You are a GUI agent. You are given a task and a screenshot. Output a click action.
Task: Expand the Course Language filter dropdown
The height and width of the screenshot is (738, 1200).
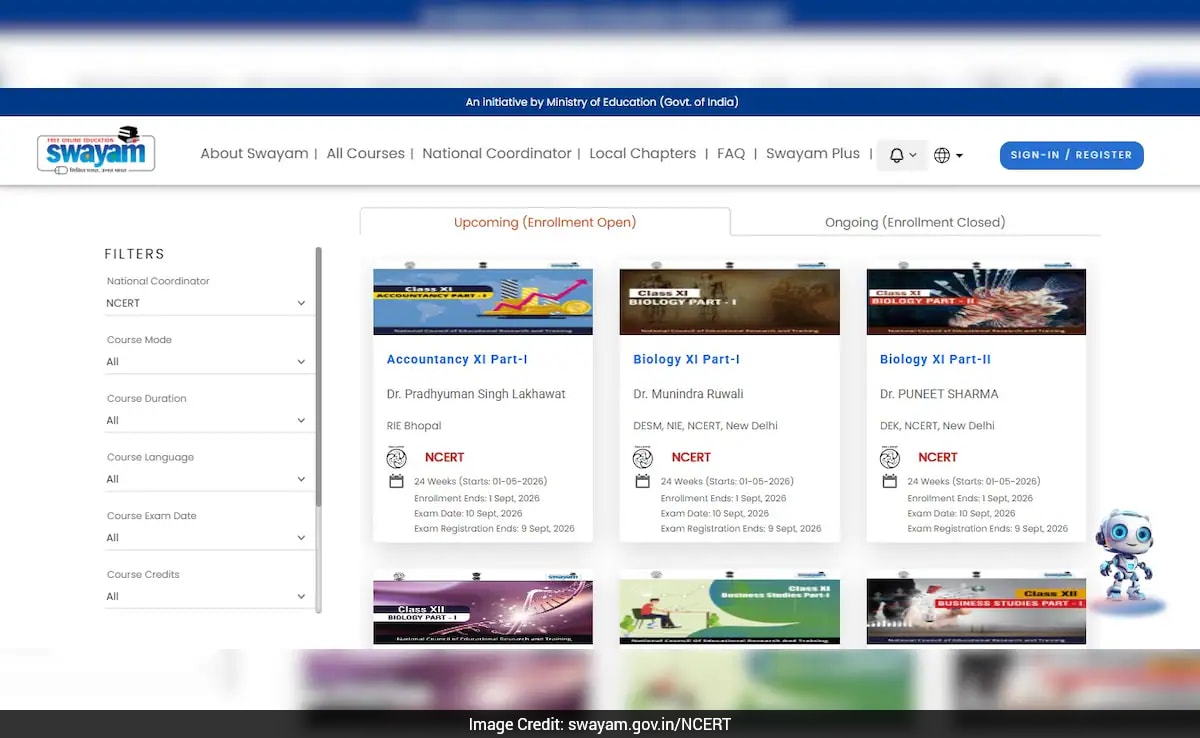[208, 479]
